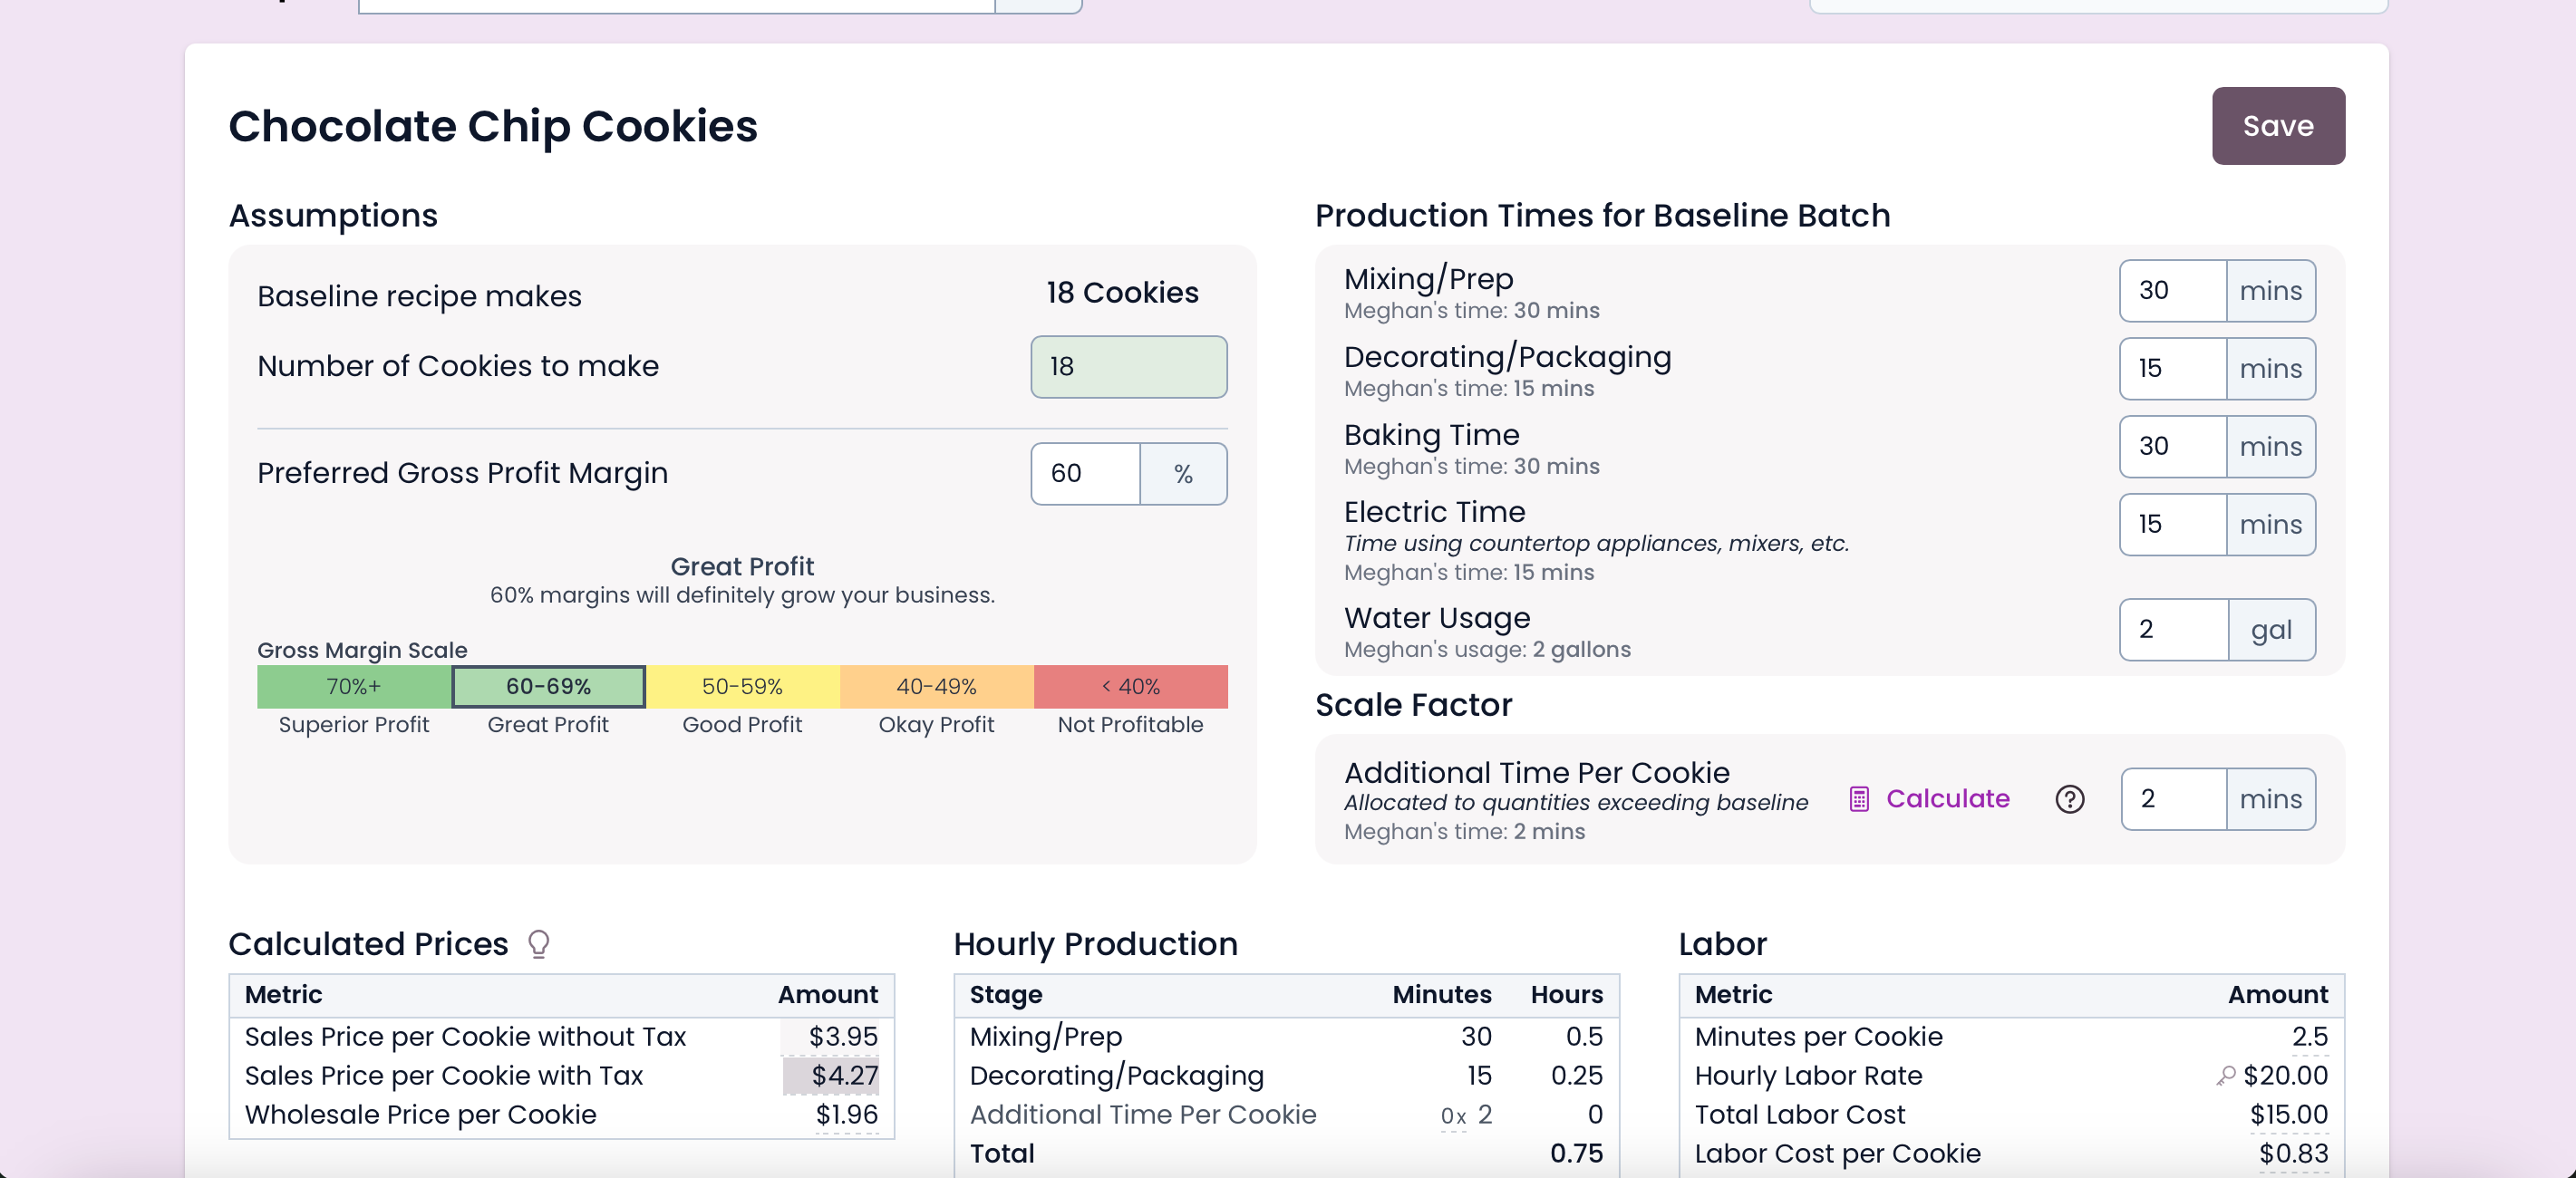Edit the Preferred Gross Profit Margin field

pos(1085,474)
